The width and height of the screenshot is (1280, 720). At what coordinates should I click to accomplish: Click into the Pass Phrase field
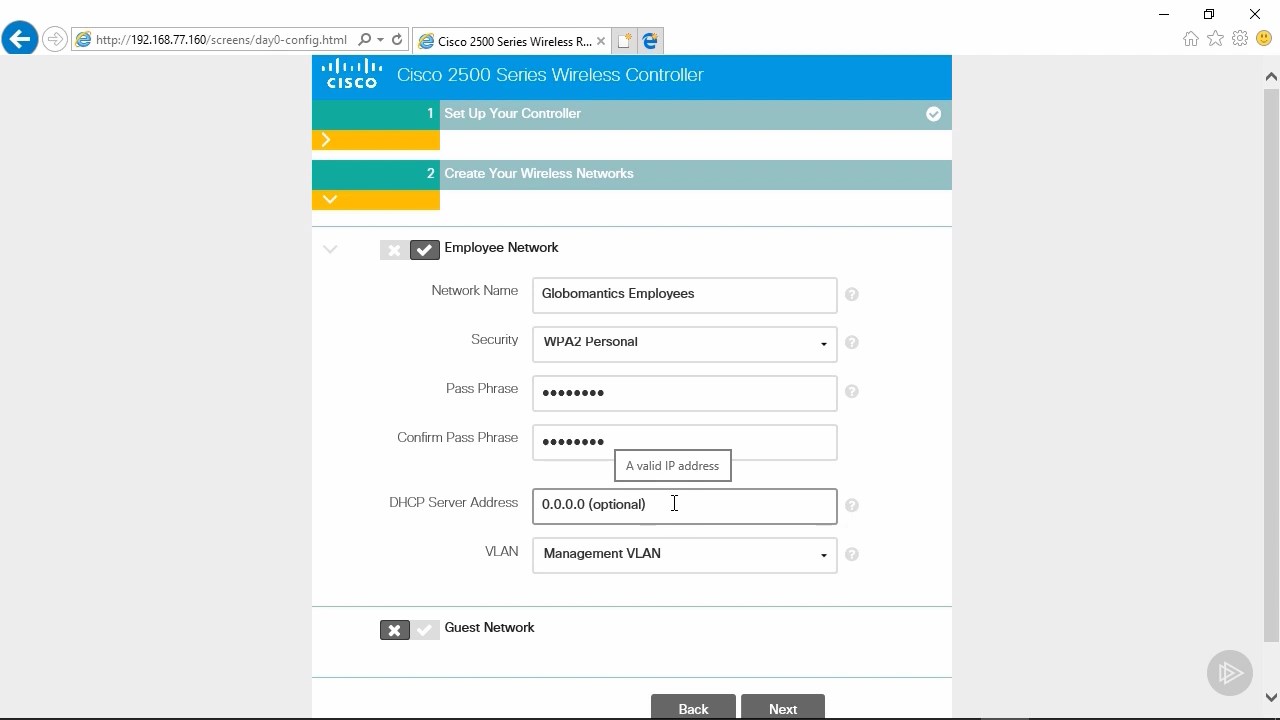pyautogui.click(x=685, y=393)
